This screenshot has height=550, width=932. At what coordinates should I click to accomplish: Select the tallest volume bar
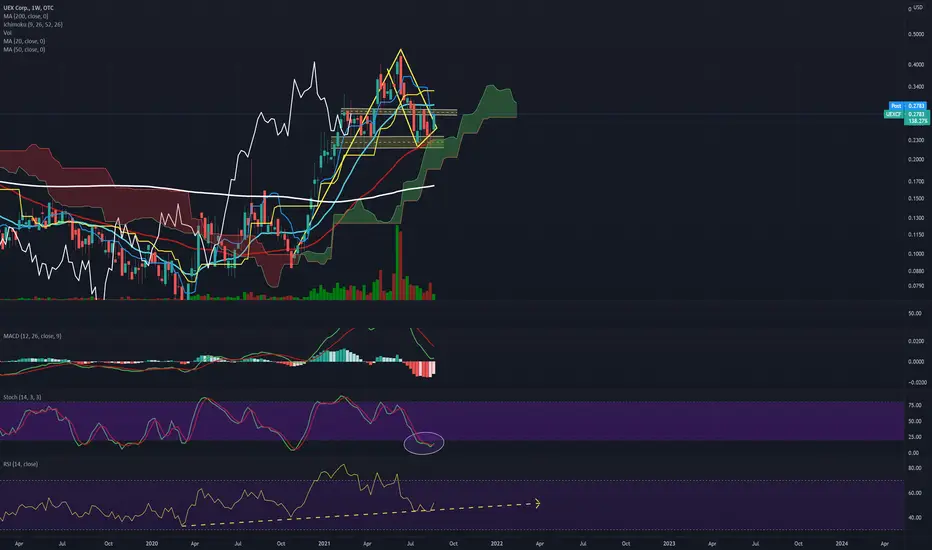396,262
